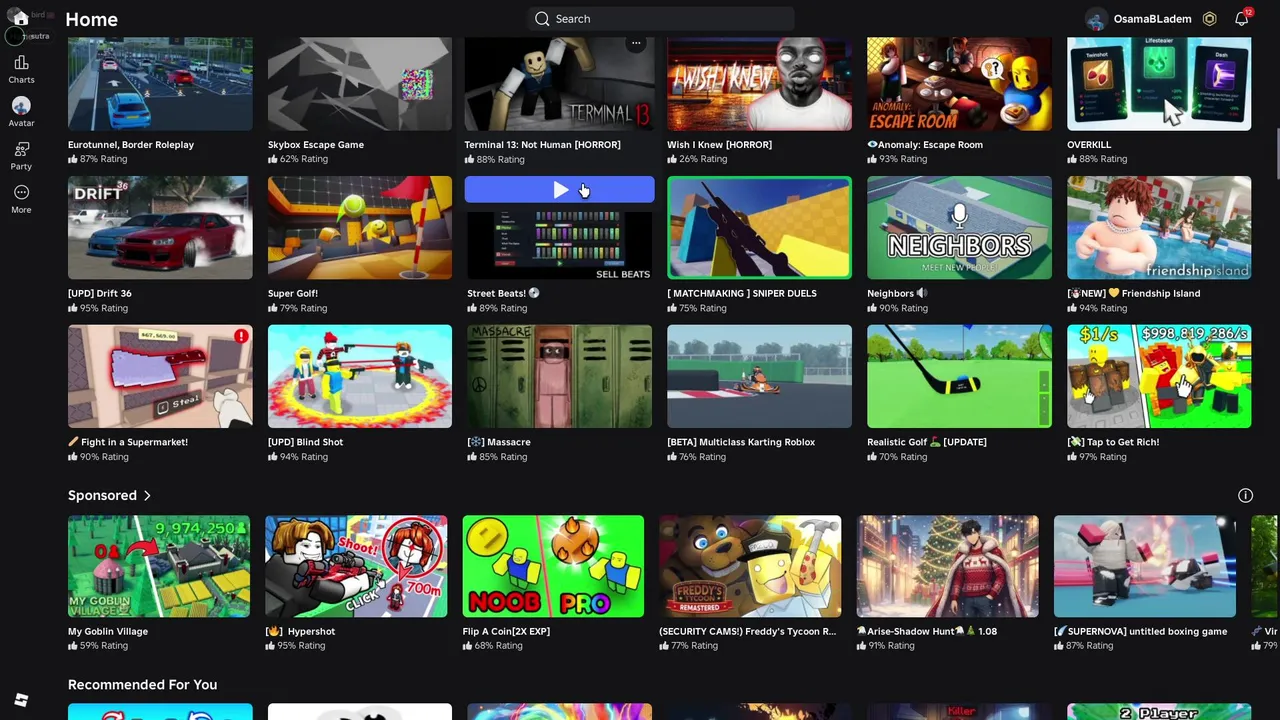Viewport: 1280px width, 720px height.
Task: Click the search magnifier icon
Action: (542, 19)
